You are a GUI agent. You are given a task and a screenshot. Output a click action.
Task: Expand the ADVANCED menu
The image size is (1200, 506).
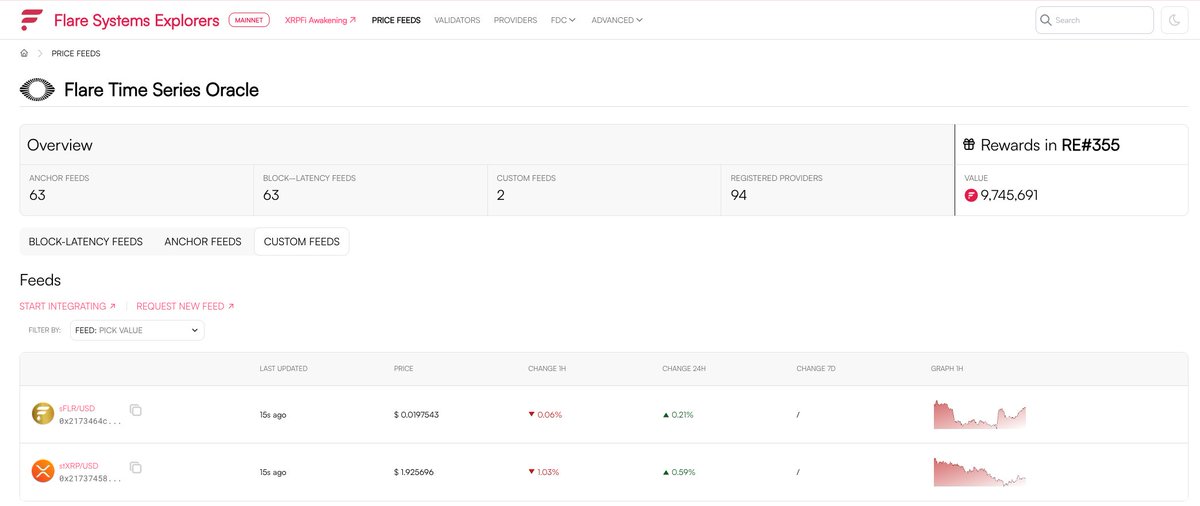(x=617, y=20)
